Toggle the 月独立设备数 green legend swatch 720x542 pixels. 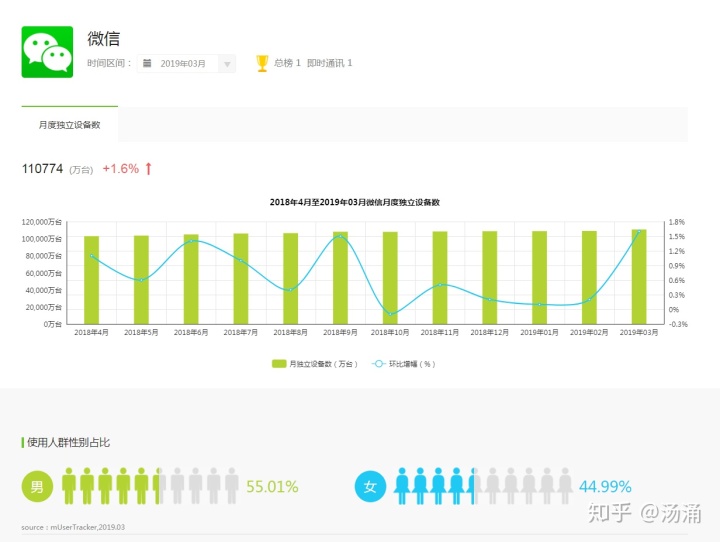point(279,364)
